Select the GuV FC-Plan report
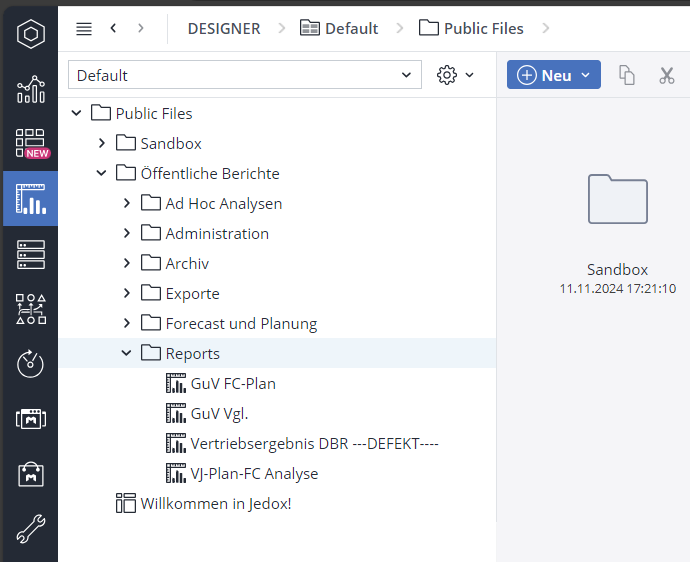Image resolution: width=690 pixels, height=562 pixels. pyautogui.click(x=232, y=384)
